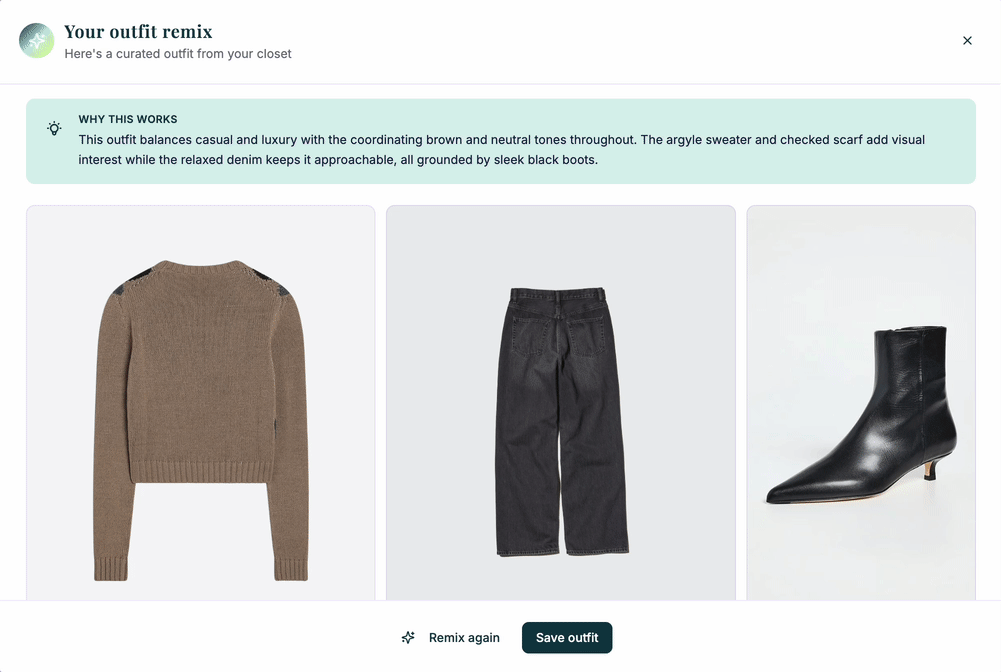The height and width of the screenshot is (672, 1001).
Task: Click the lightbulb icon in the green banner
Action: (x=54, y=129)
